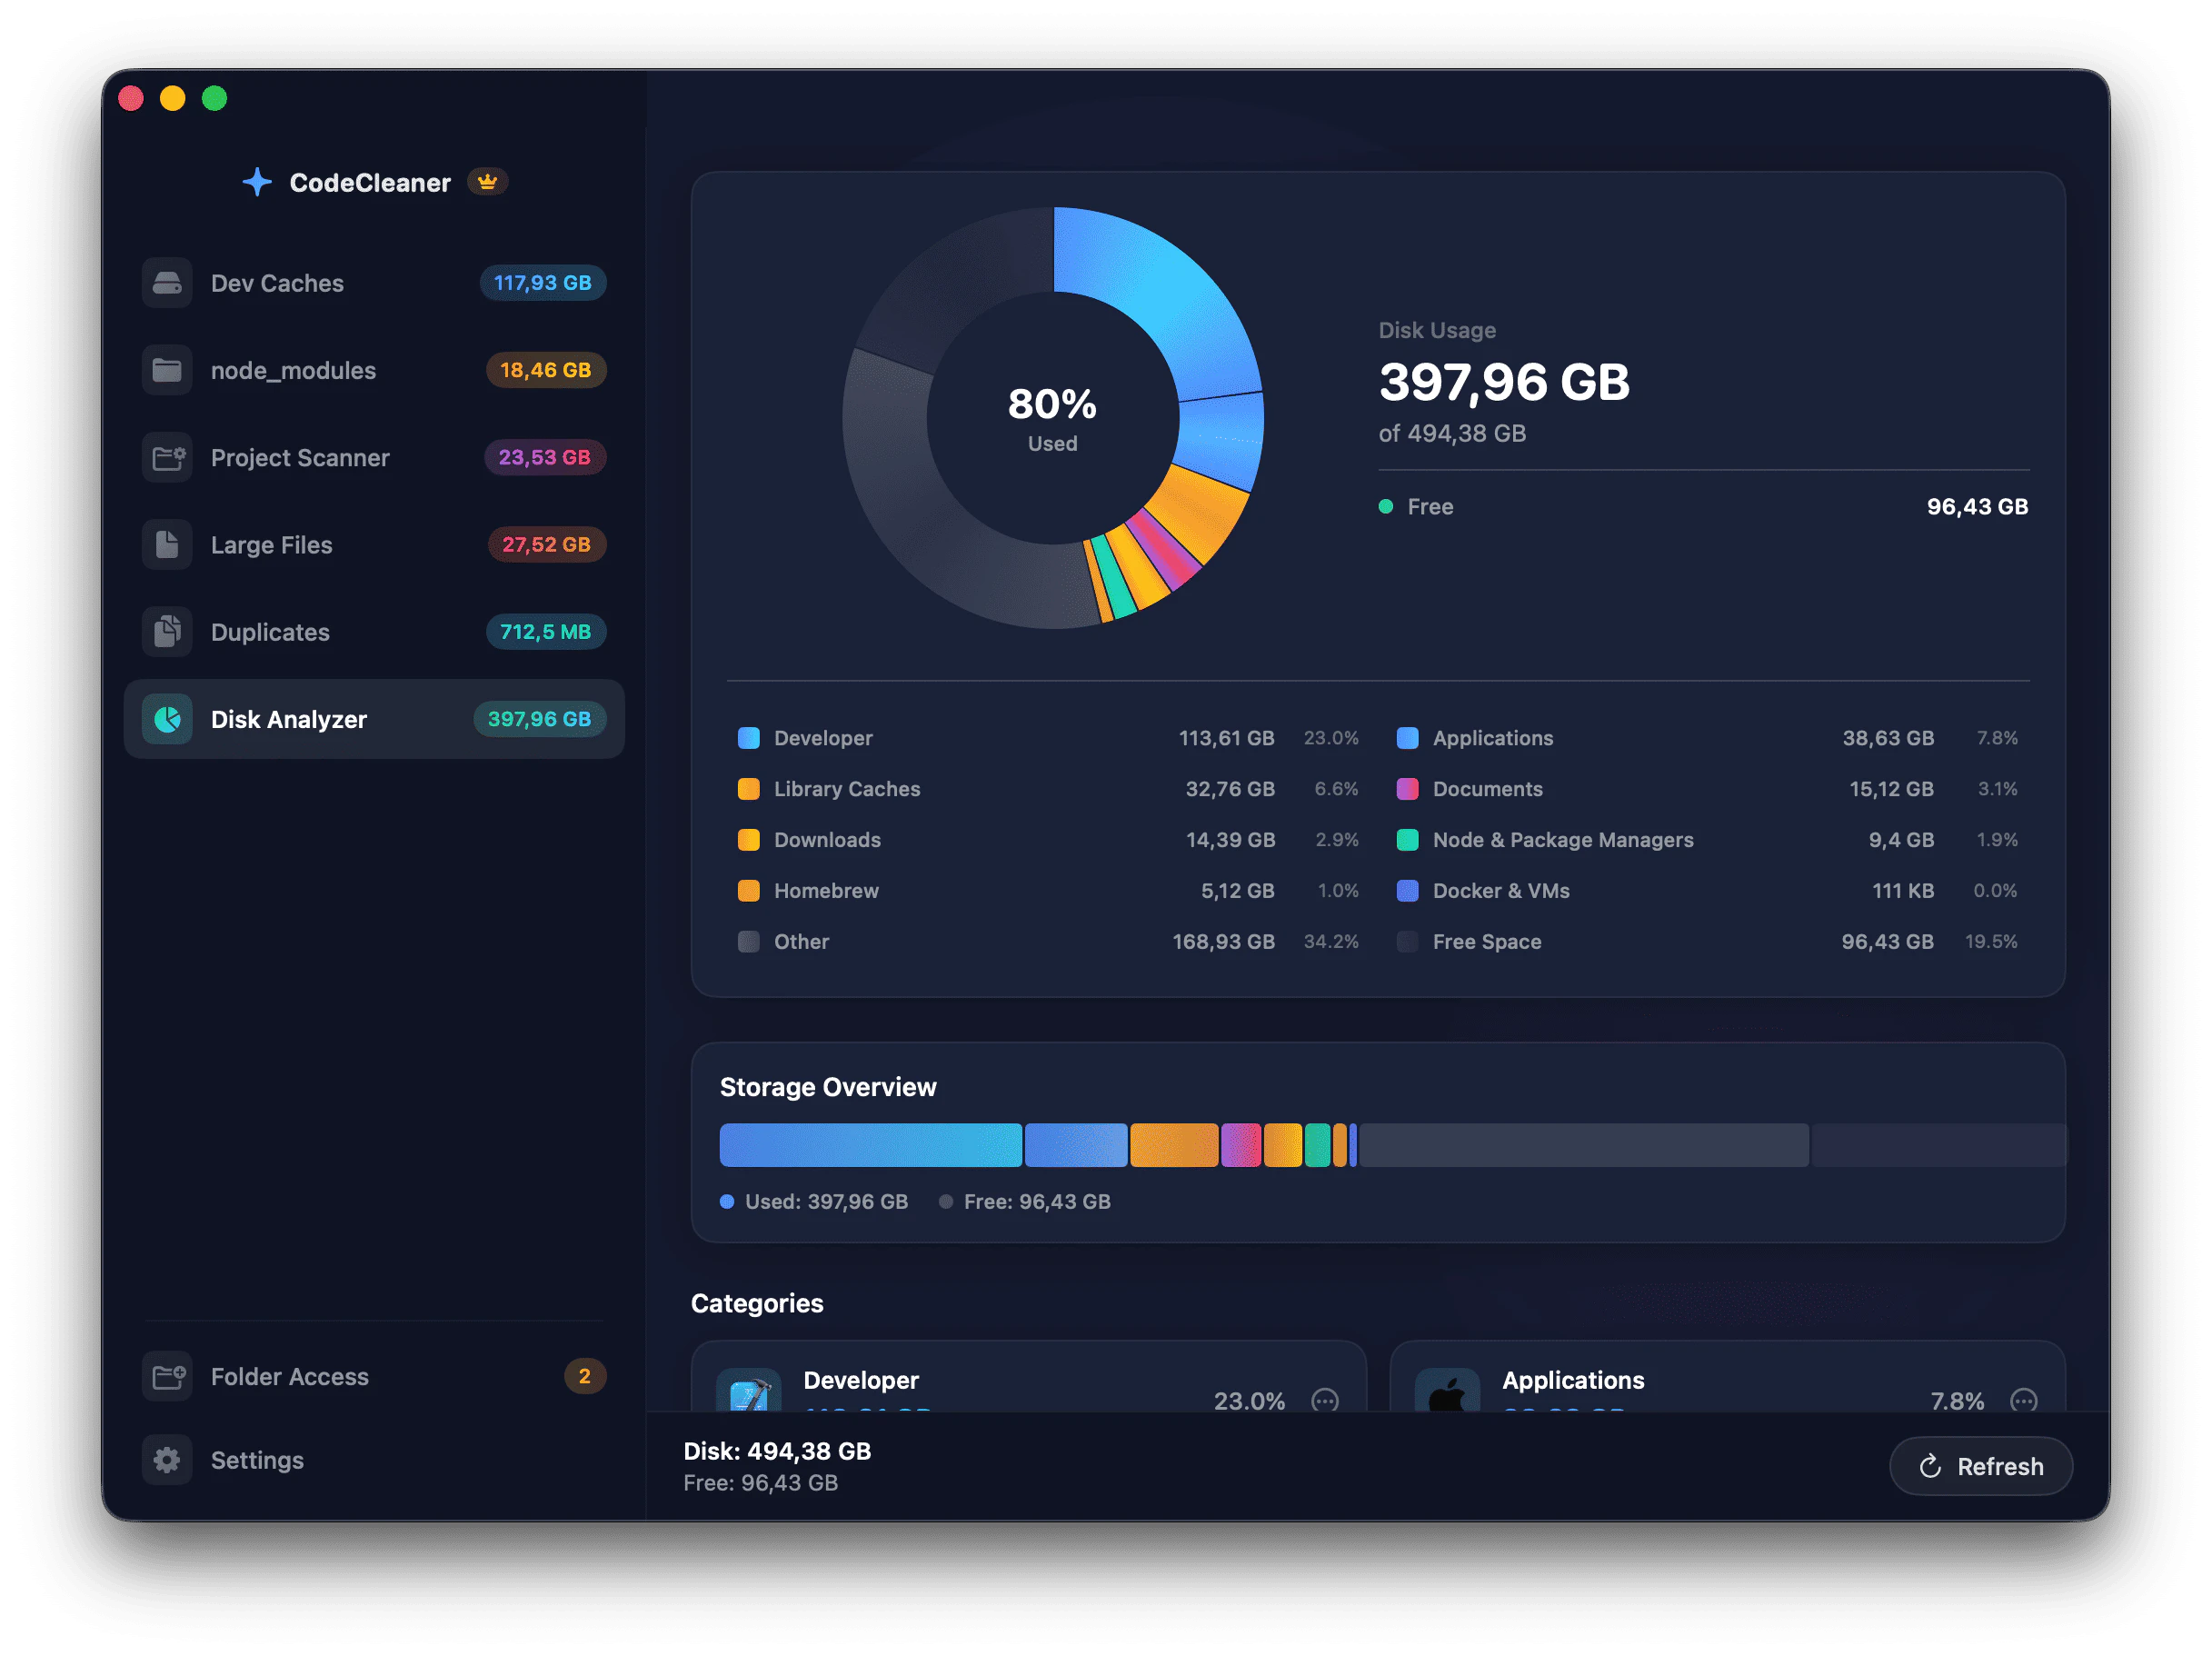Click the blue Developer legend color dot
The height and width of the screenshot is (1656, 2212).
pyautogui.click(x=749, y=738)
